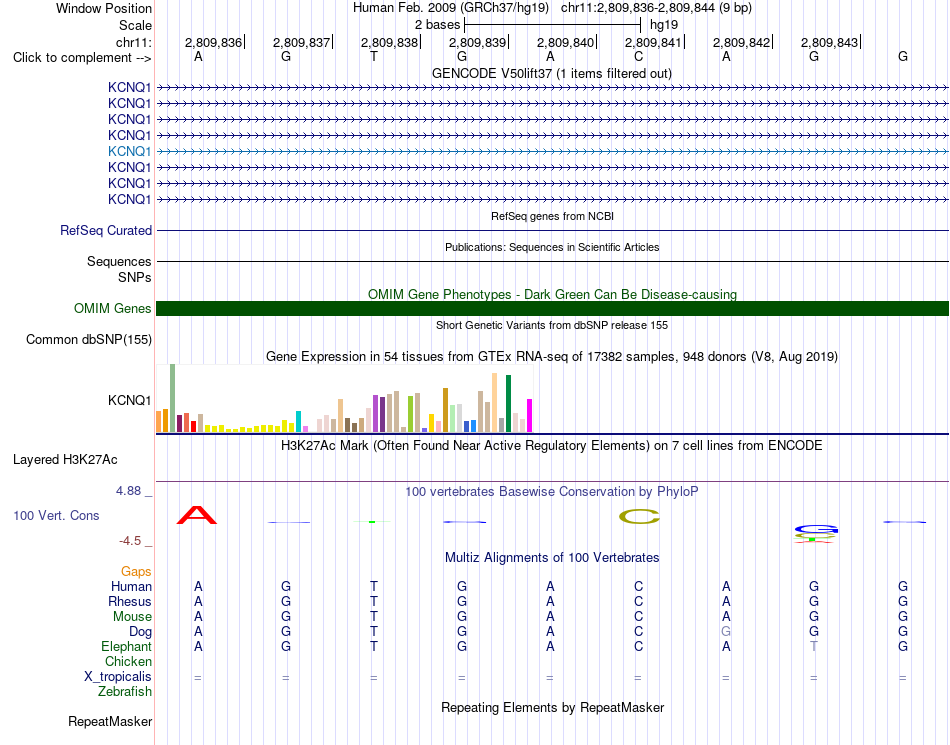Click the Mouse species label
Image resolution: width=950 pixels, height=745 pixels.
(x=132, y=617)
